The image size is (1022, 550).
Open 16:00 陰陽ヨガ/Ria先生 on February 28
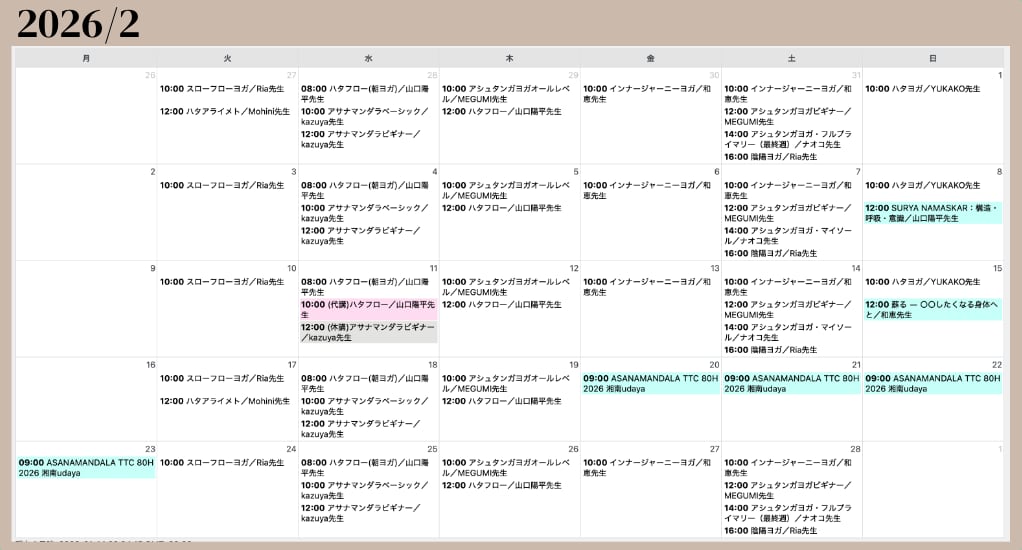pos(770,531)
